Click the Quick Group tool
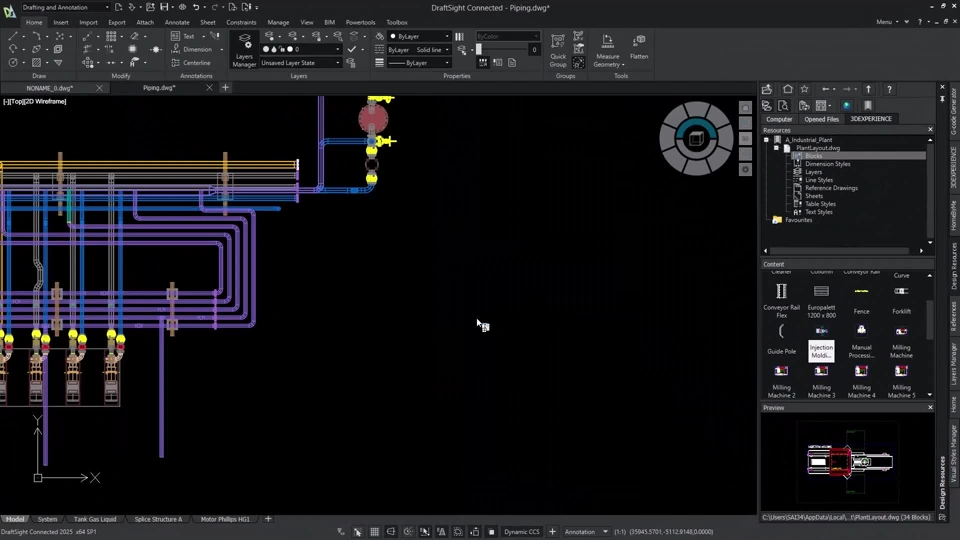960x540 pixels. click(558, 50)
